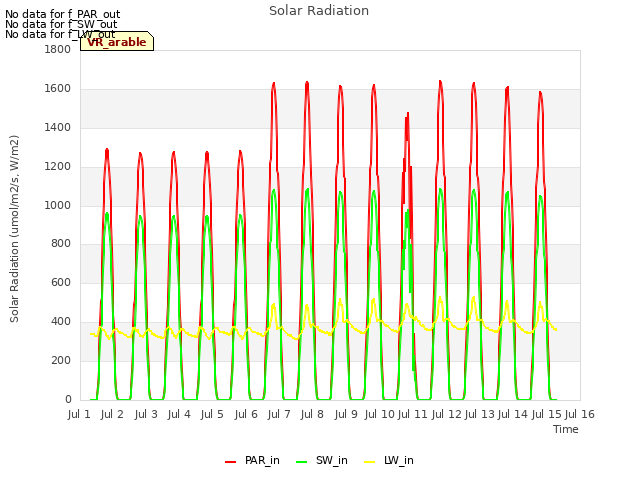Click the Jul 4 x-axis tick label
This screenshot has width=640, height=480.
(179, 414)
